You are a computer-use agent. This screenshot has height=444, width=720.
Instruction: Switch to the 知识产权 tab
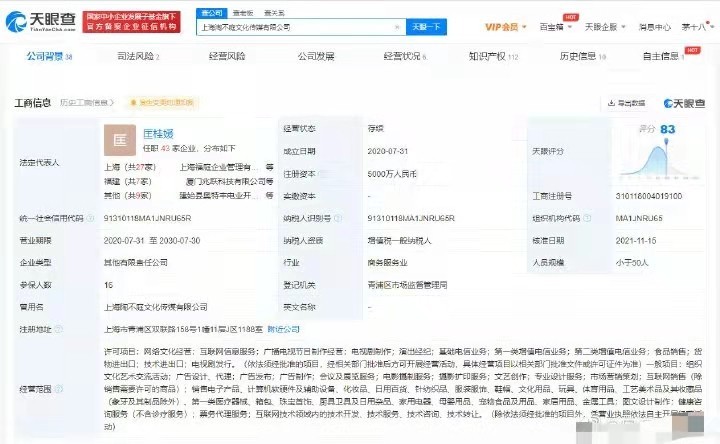pyautogui.click(x=494, y=56)
